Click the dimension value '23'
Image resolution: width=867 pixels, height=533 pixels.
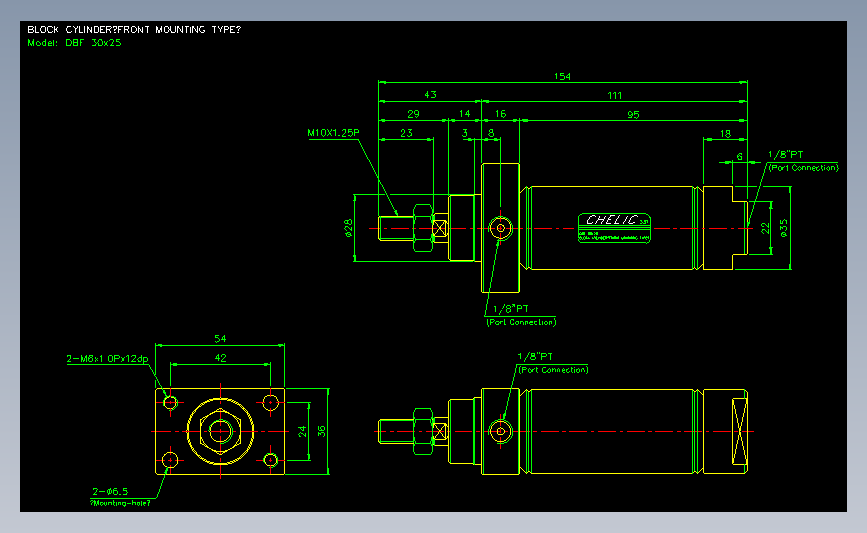(406, 133)
